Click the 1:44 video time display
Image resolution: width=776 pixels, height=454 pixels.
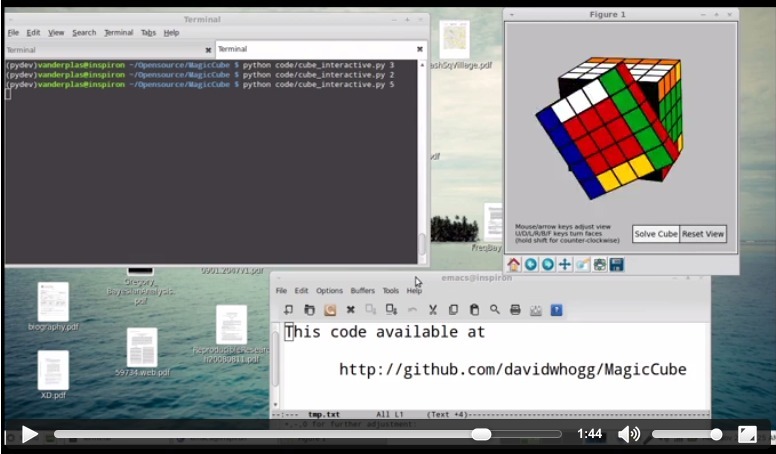tap(589, 434)
